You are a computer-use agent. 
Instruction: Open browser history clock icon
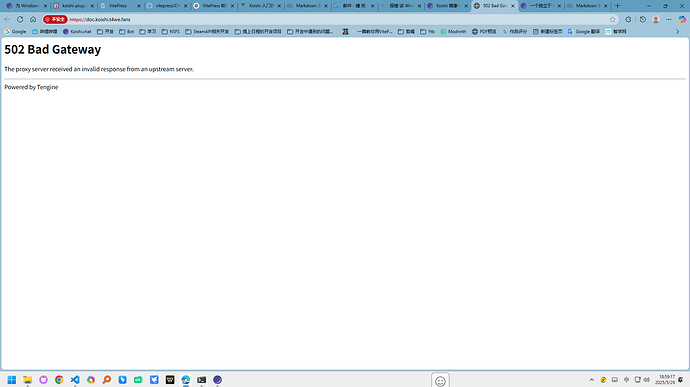point(642,19)
